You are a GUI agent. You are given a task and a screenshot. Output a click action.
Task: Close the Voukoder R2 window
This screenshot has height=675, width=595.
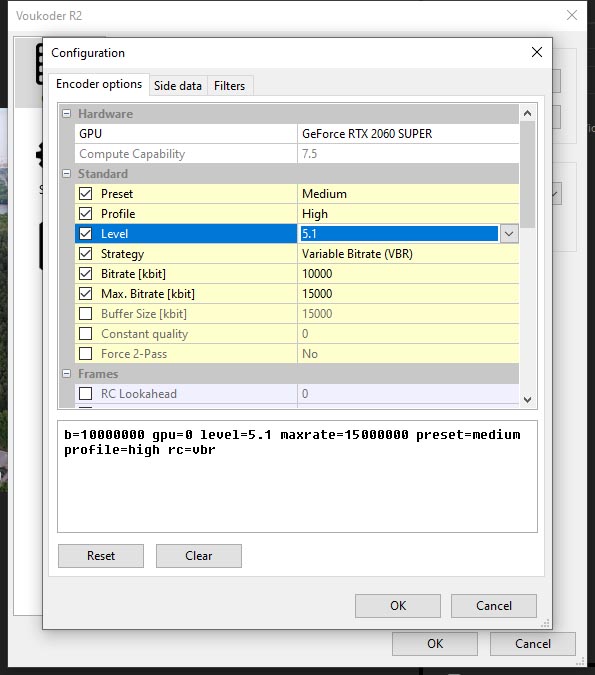click(x=572, y=15)
